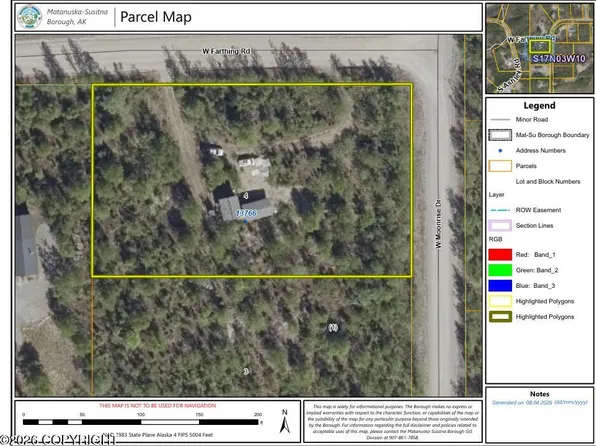Click the lot number 3 label
Image resolution: width=596 pixels, height=446 pixels.
[x=246, y=371]
